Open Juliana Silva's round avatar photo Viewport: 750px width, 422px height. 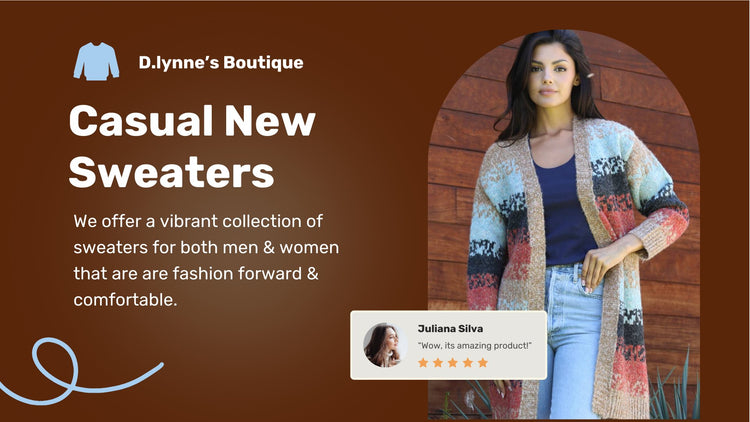pos(385,345)
